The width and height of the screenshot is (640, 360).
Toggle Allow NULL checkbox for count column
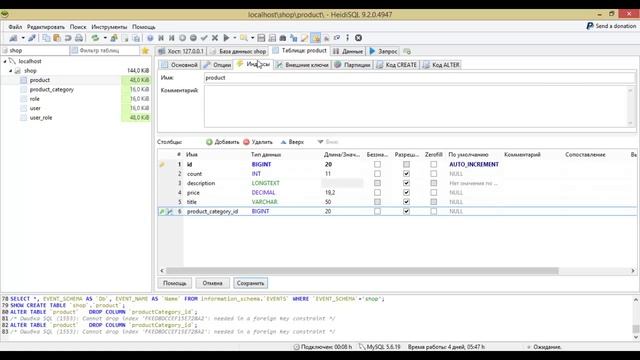coord(406,173)
